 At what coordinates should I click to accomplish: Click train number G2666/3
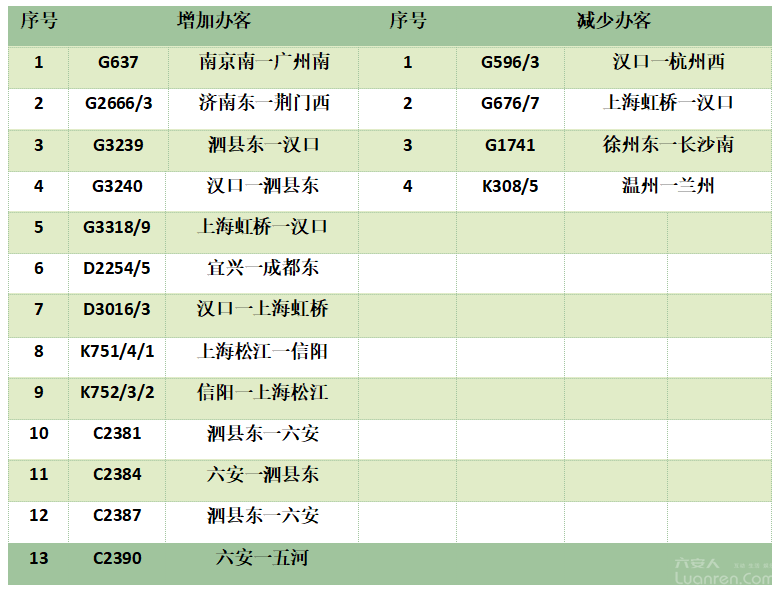click(x=118, y=103)
